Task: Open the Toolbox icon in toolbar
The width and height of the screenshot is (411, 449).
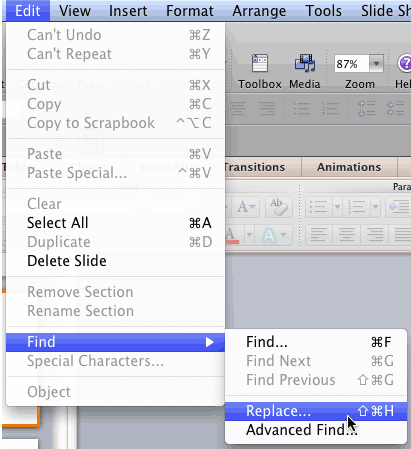Action: click(x=260, y=64)
